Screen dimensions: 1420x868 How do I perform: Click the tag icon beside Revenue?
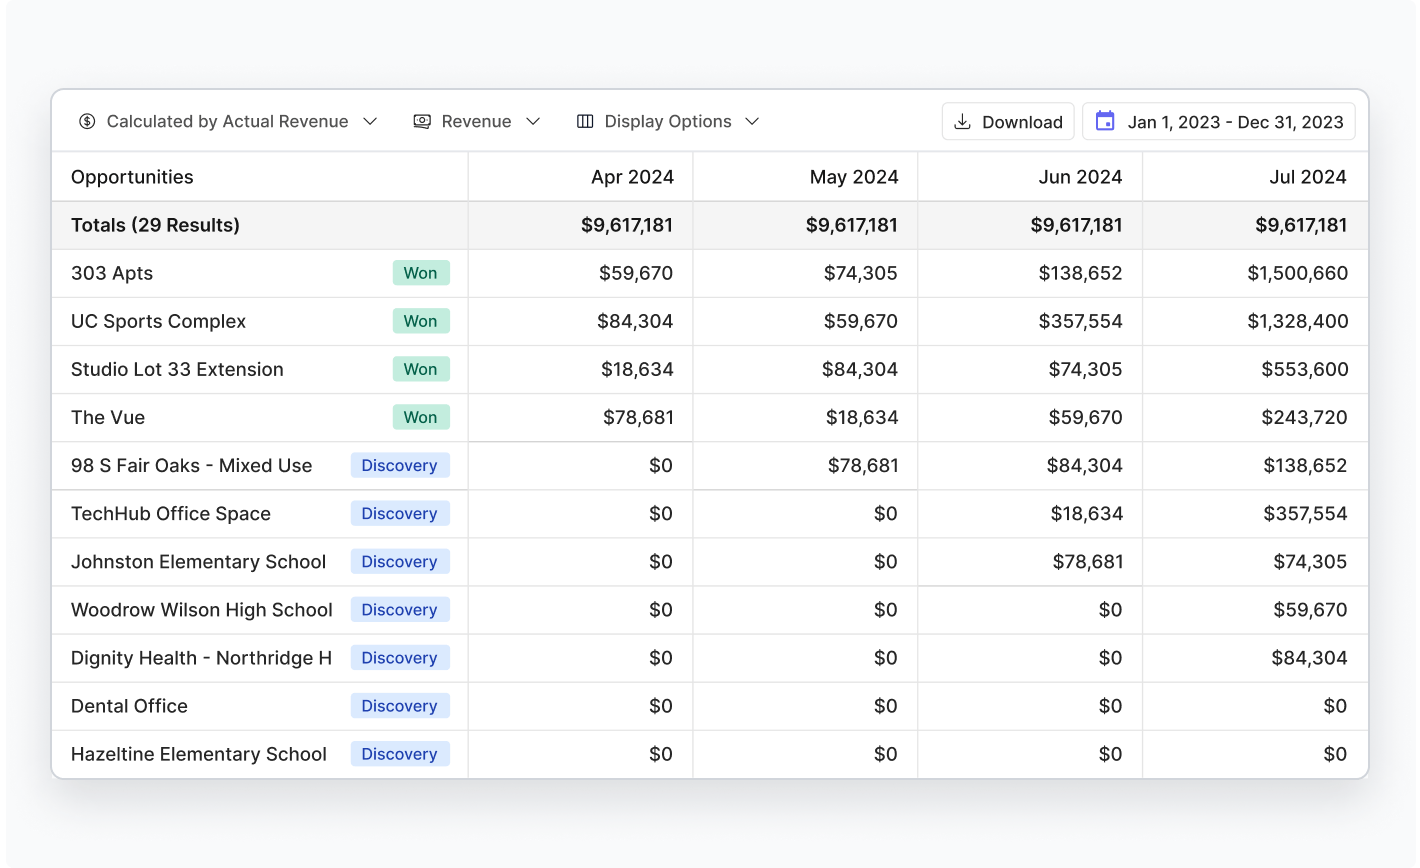(x=421, y=121)
